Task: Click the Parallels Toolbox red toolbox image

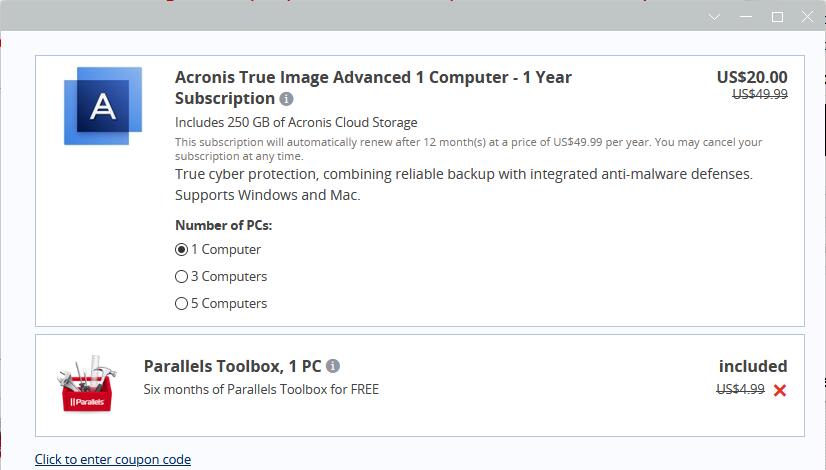Action: click(87, 384)
